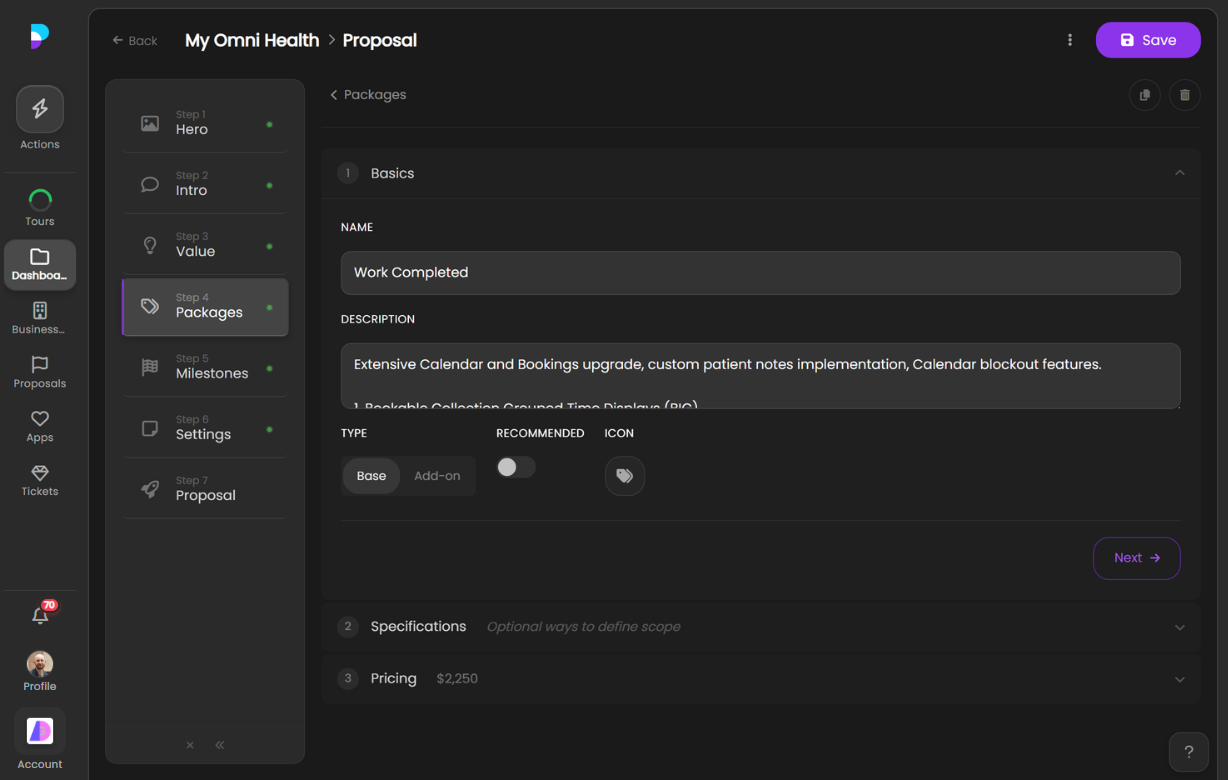Click the question mark help icon
The image size is (1228, 780).
point(1188,752)
